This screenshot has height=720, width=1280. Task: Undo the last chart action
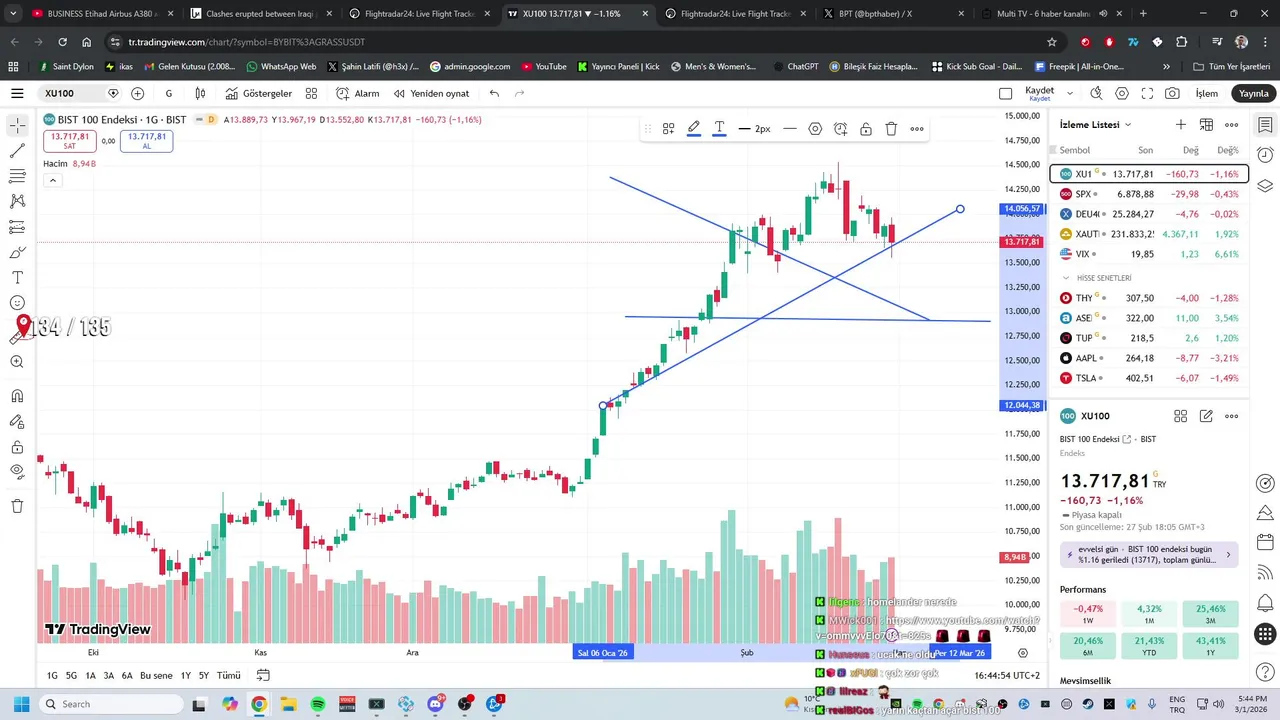(494, 93)
